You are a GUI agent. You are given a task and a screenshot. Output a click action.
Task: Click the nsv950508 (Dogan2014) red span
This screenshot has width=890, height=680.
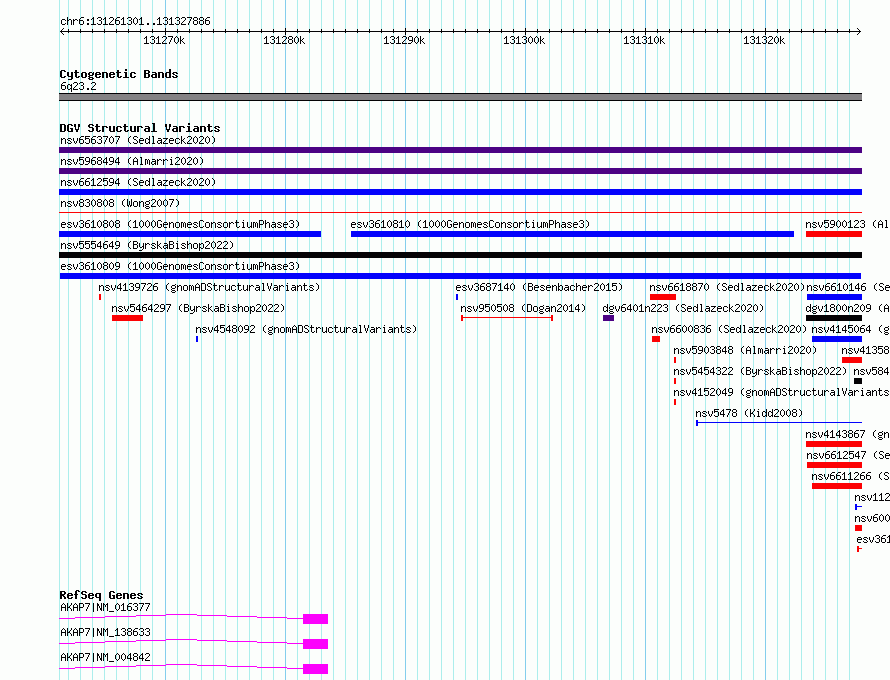tap(507, 318)
